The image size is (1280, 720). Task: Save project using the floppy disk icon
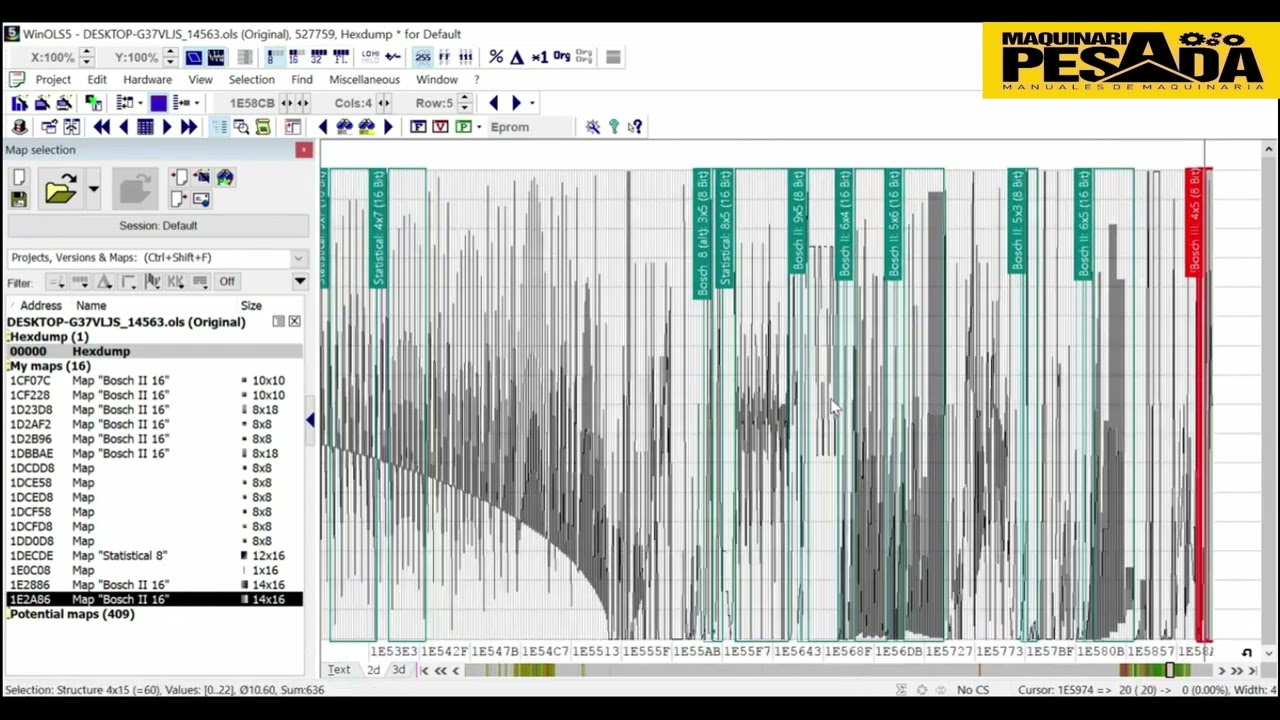pyautogui.click(x=18, y=199)
